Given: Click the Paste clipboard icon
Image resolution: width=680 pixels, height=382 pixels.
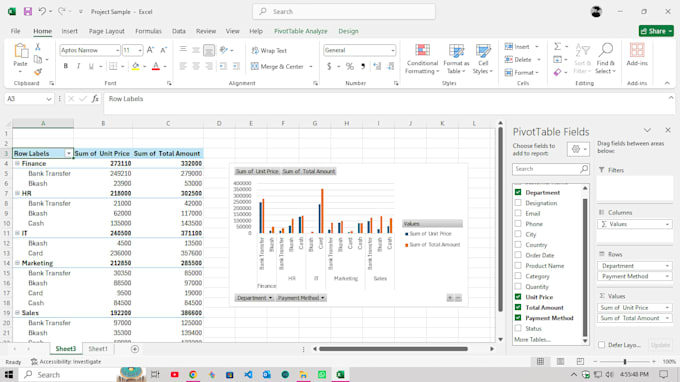Looking at the screenshot, I should (x=20, y=51).
